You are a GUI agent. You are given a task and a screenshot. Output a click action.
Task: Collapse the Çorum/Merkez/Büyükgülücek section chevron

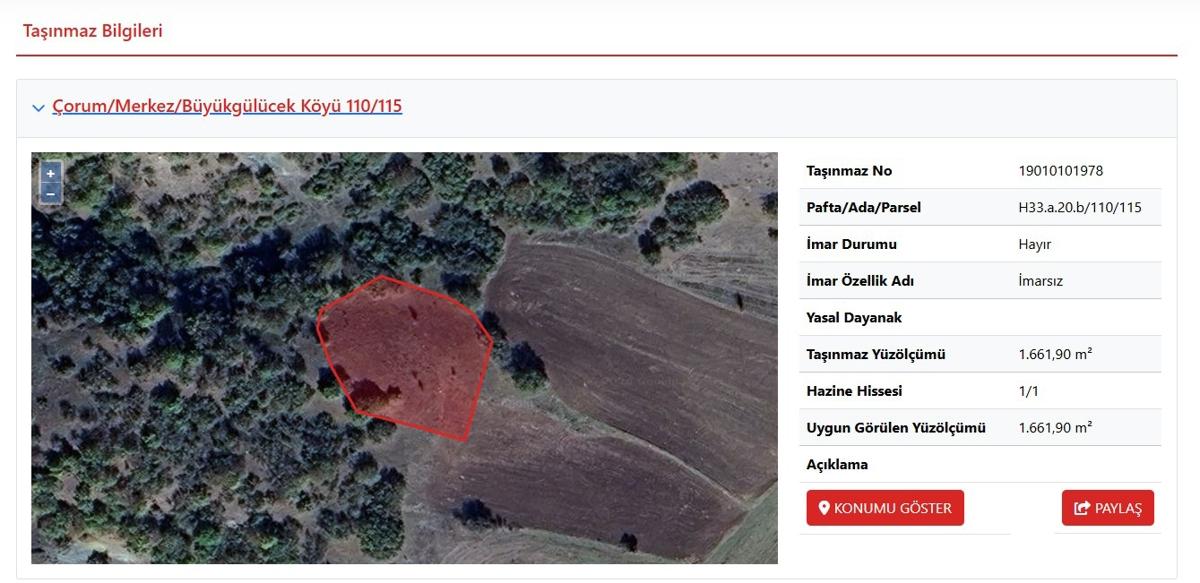tap(39, 108)
